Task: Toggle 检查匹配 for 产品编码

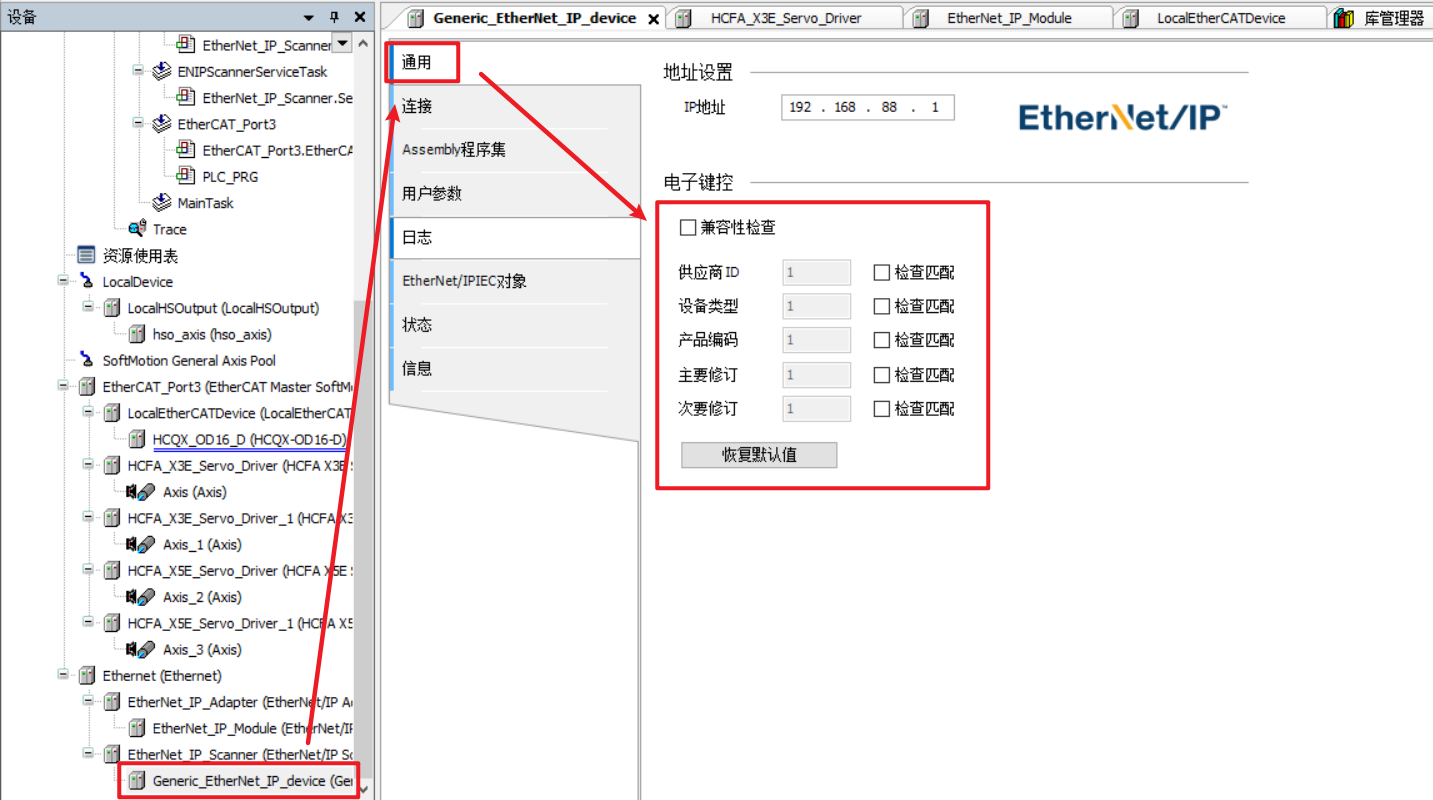Action: (881, 341)
